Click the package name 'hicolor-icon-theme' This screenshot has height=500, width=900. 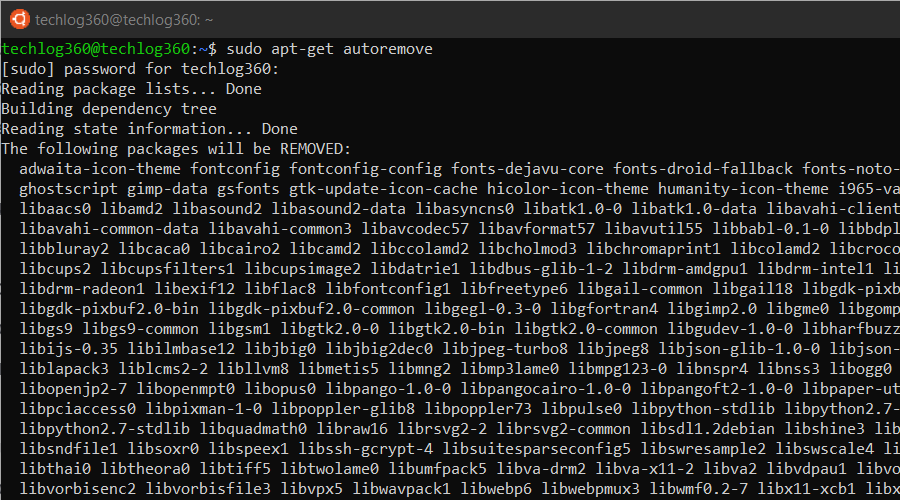pyautogui.click(x=568, y=189)
